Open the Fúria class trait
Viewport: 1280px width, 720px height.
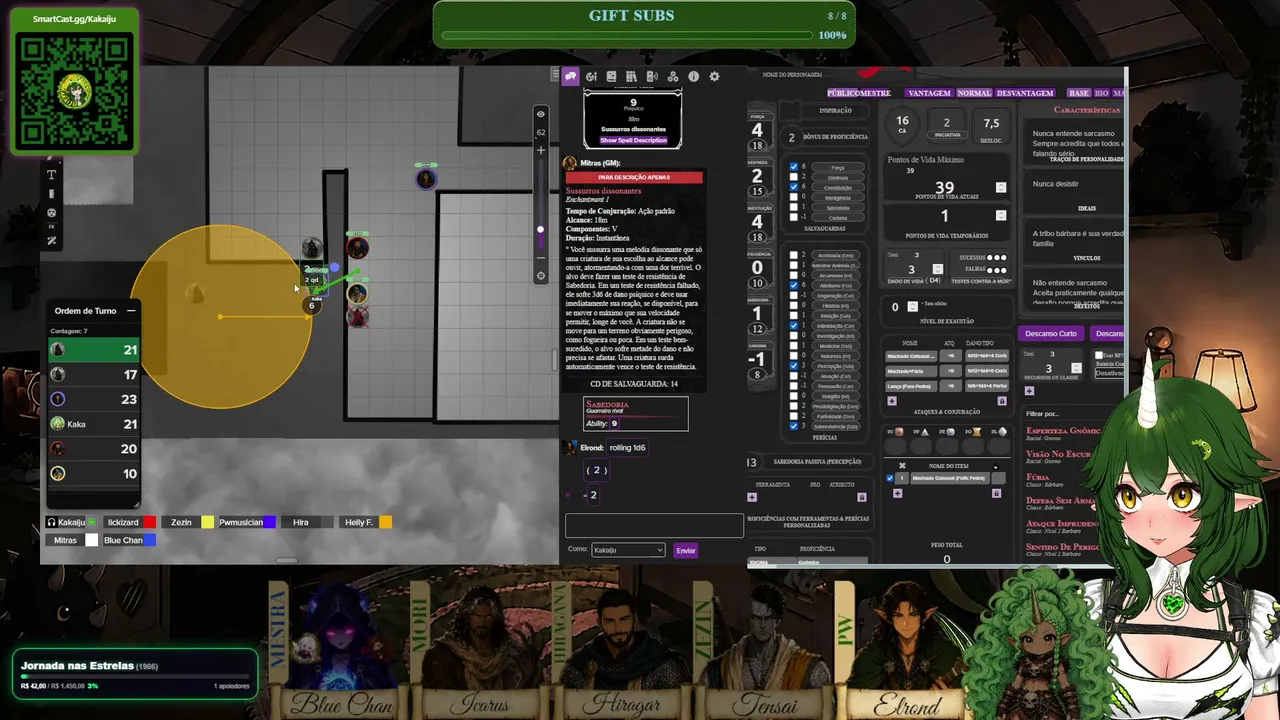pos(1040,478)
